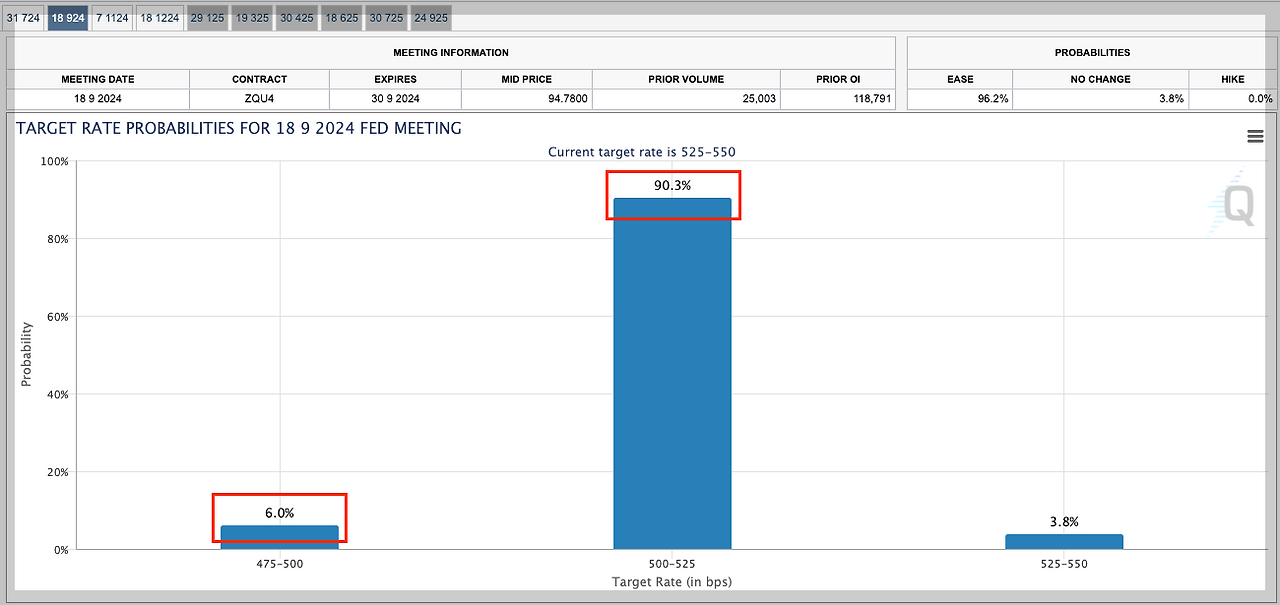Click the 475-500 x-axis label
Viewport: 1280px width, 605px height.
click(280, 564)
